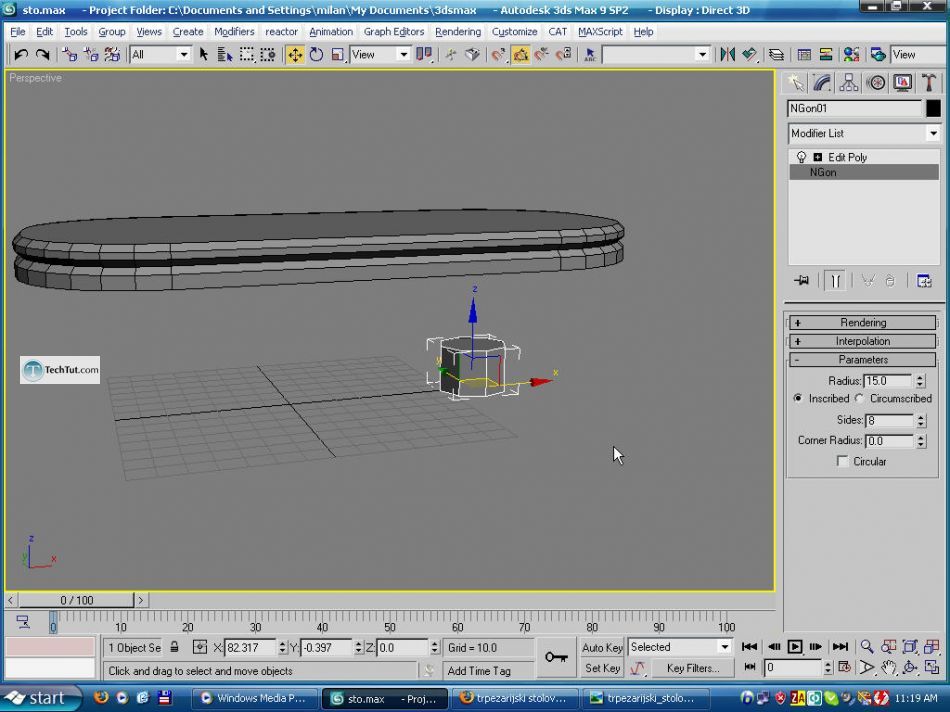Screen dimensions: 950x712
Task: Open the Hierarchy command panel tab
Action: (849, 83)
